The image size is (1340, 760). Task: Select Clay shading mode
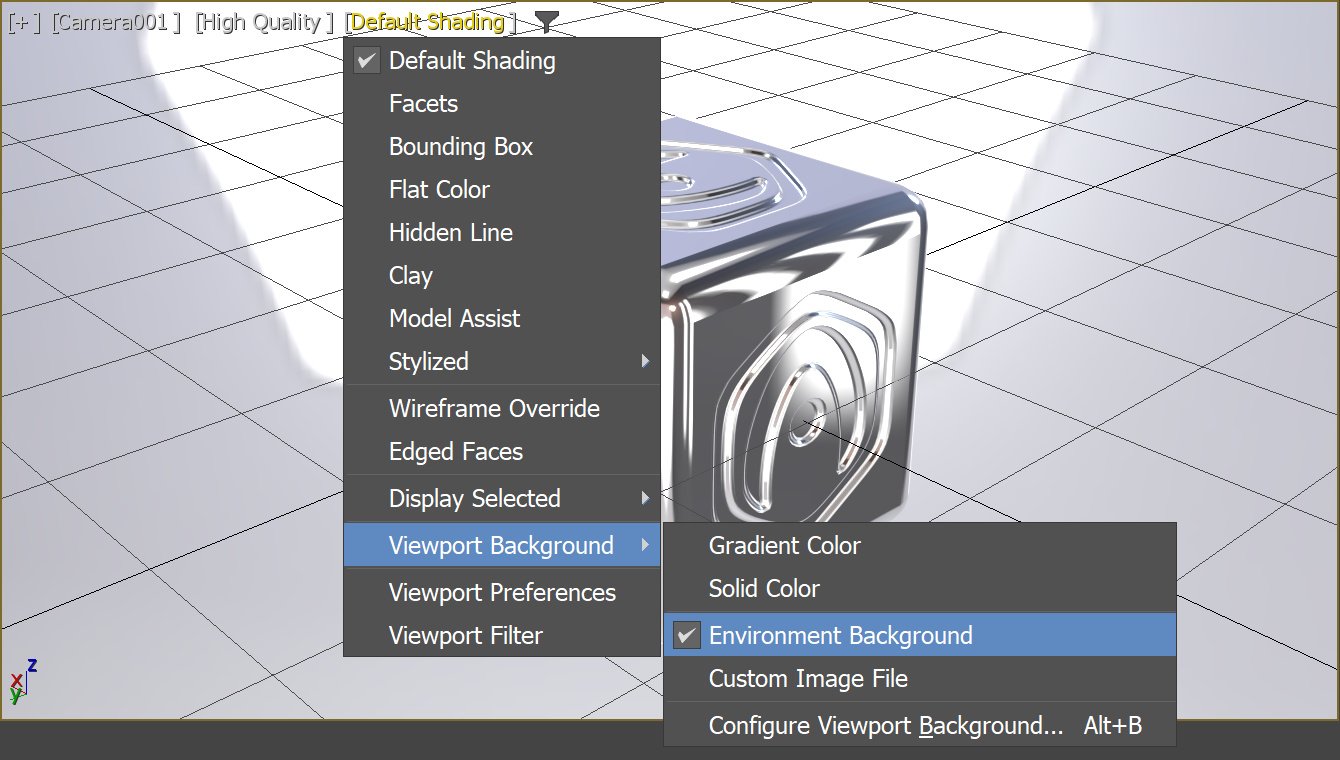click(x=410, y=275)
